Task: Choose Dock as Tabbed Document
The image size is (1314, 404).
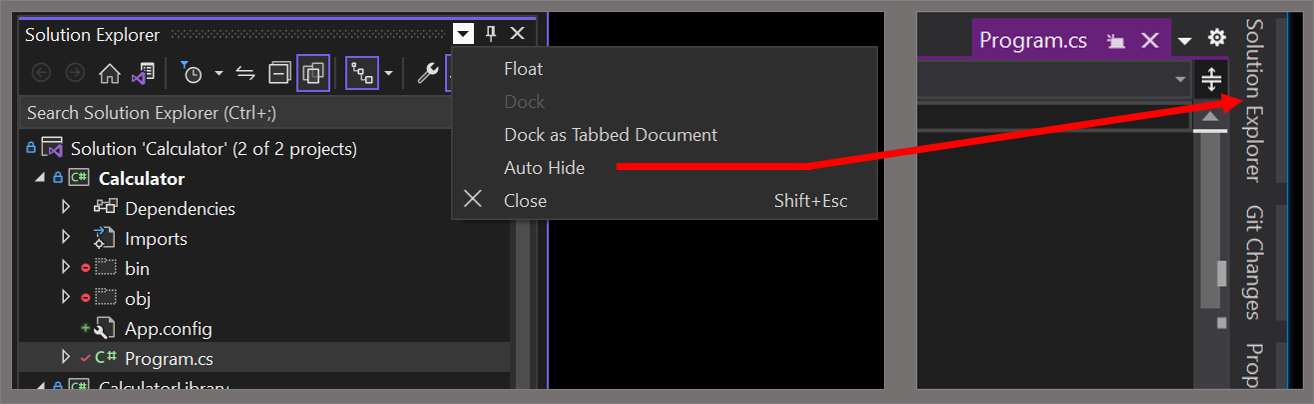Action: (611, 134)
